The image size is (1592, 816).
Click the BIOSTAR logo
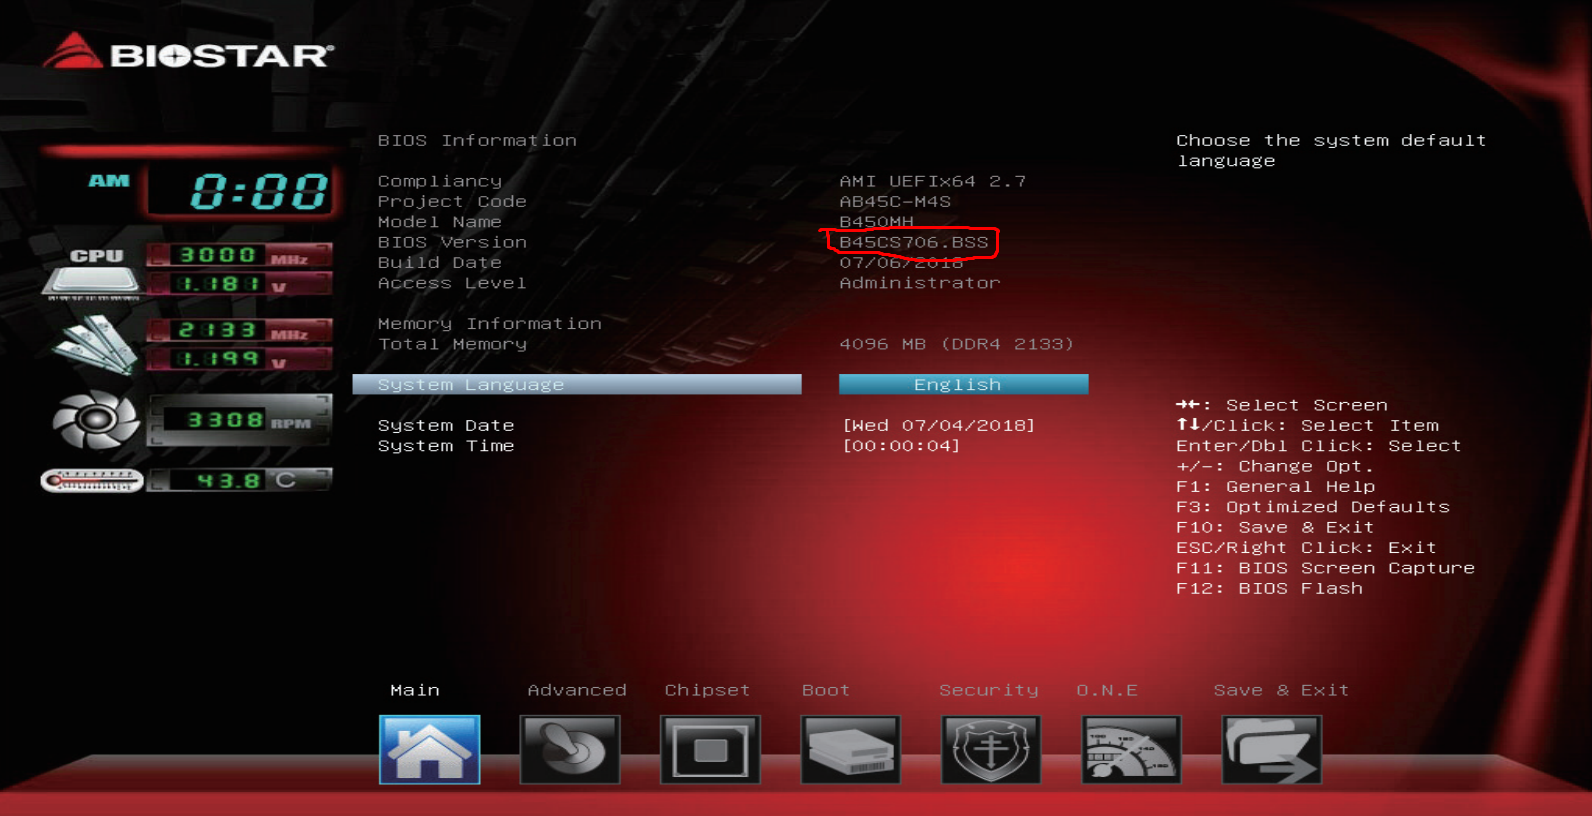click(188, 52)
